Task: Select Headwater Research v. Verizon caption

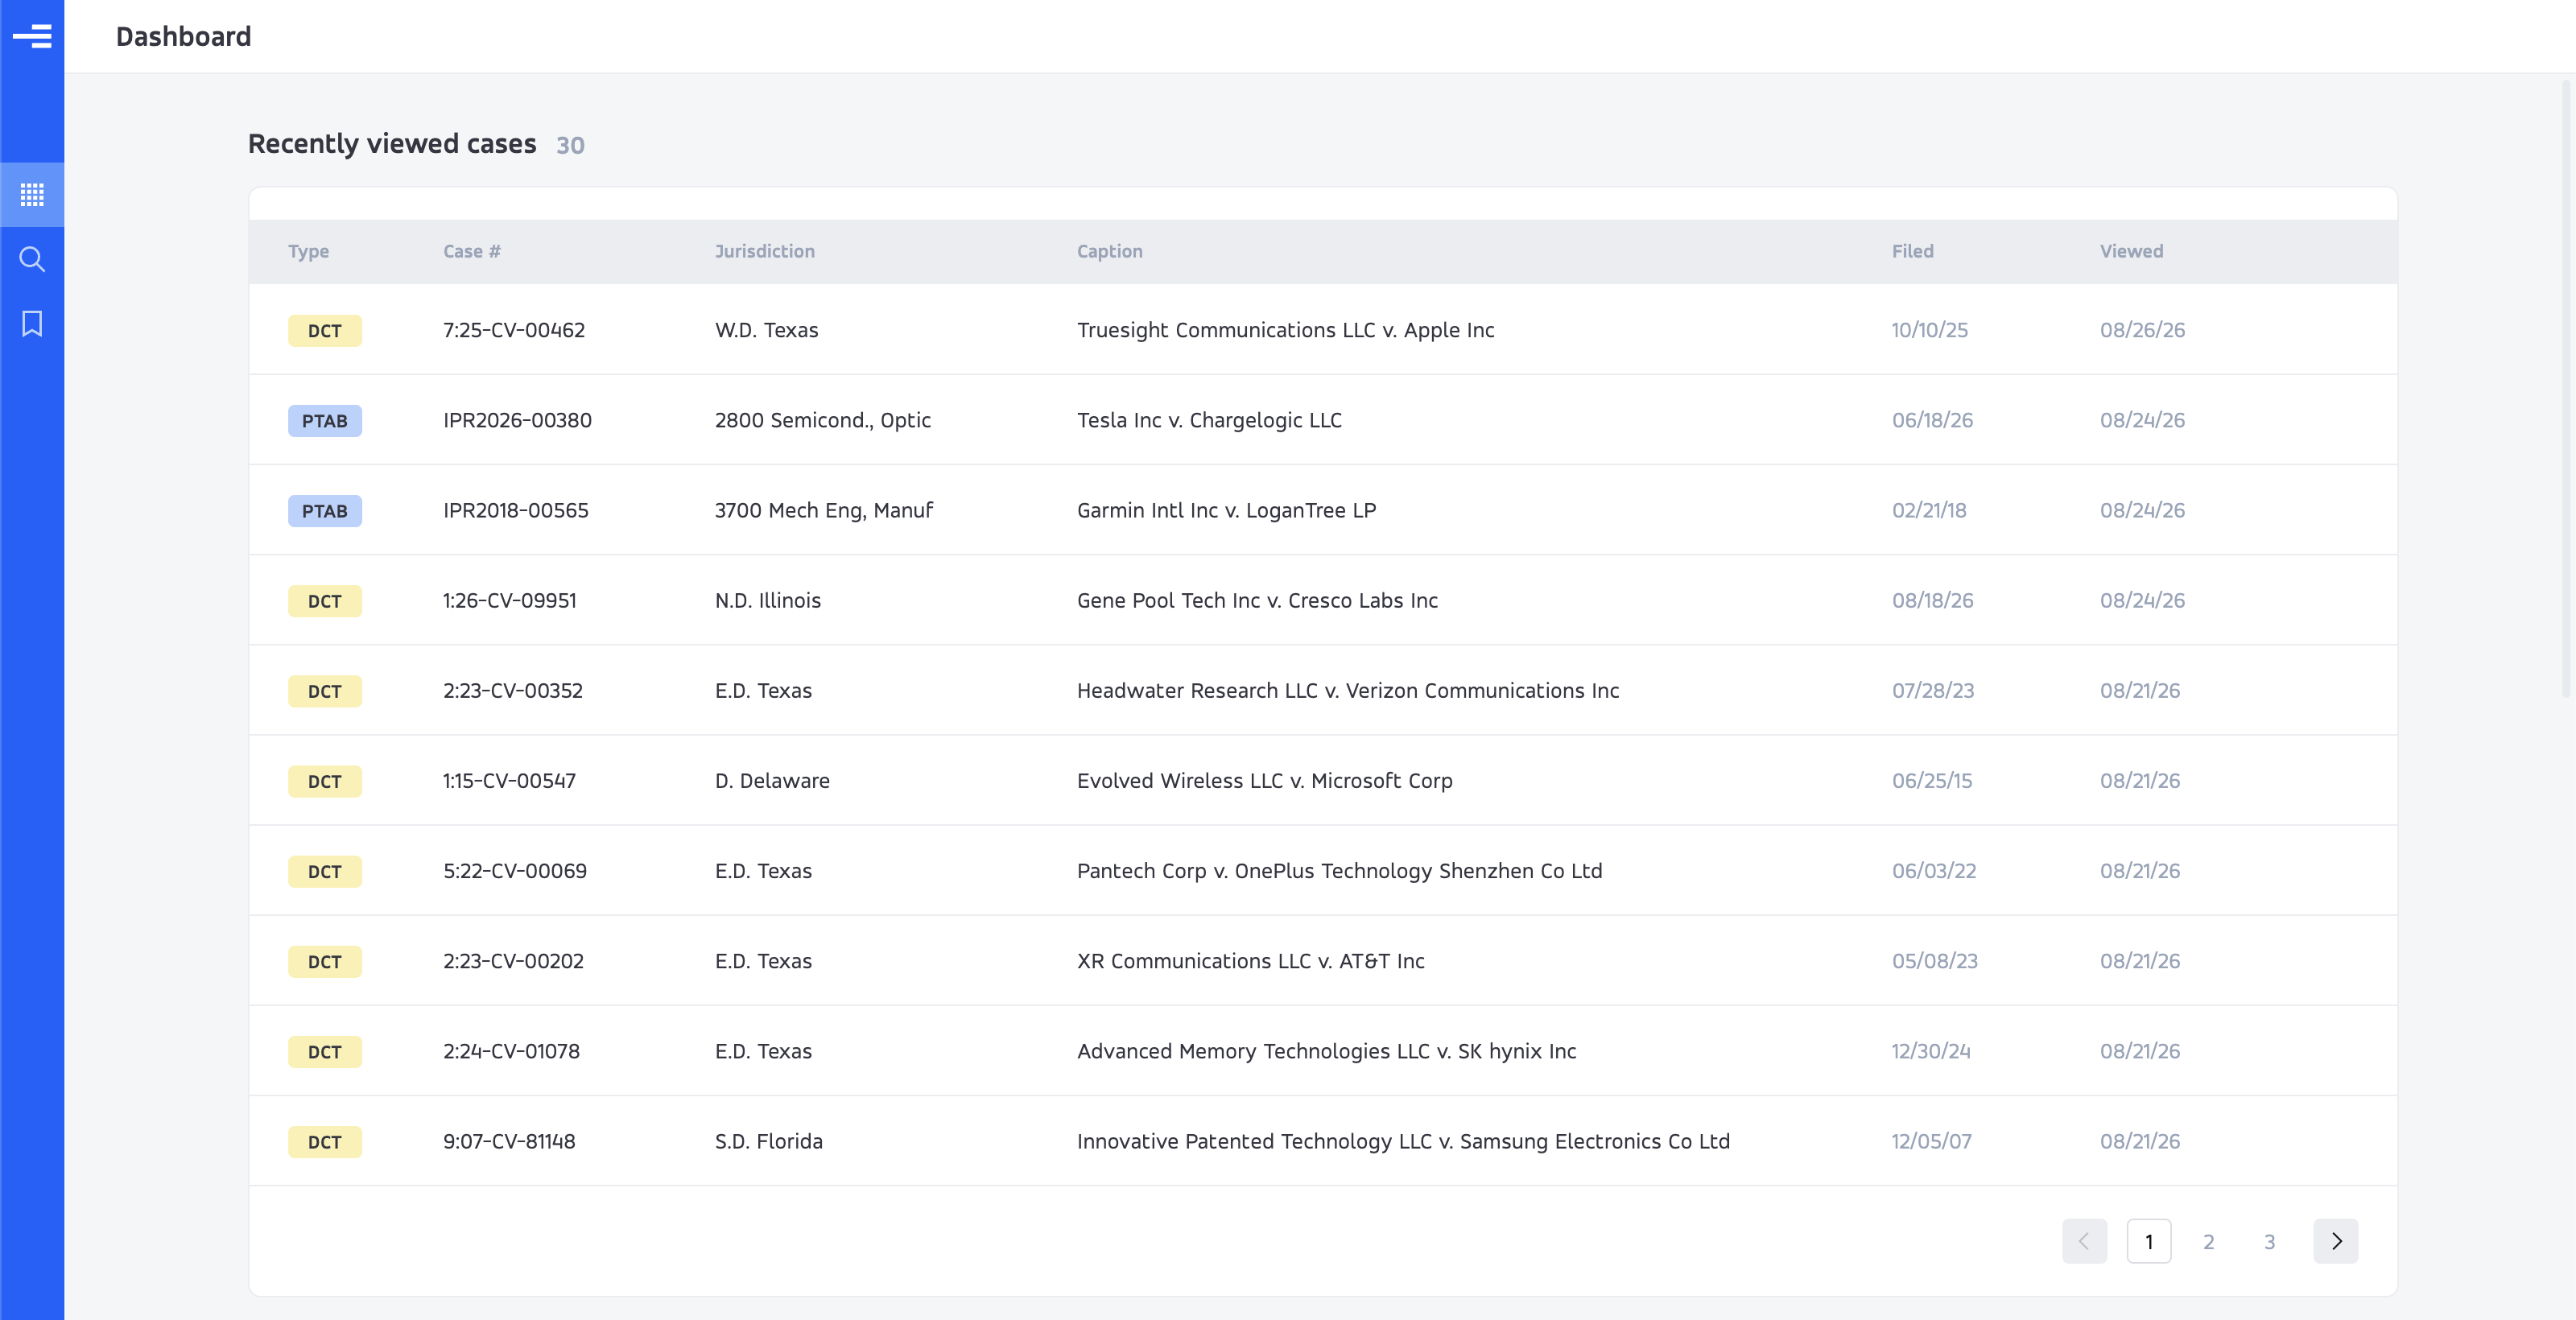Action: 1348,690
